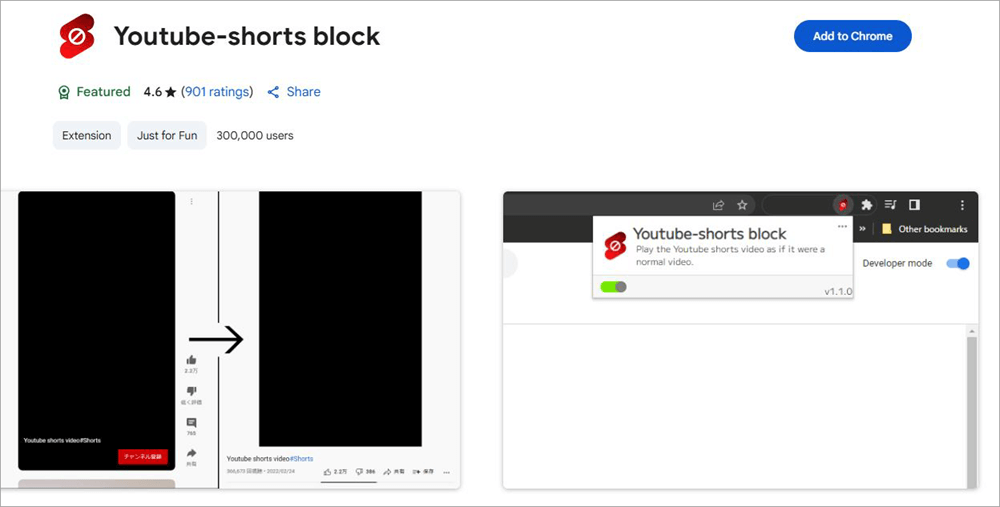Click the scrollbar up arrow in extensions page
1000x507 pixels.
(972, 332)
